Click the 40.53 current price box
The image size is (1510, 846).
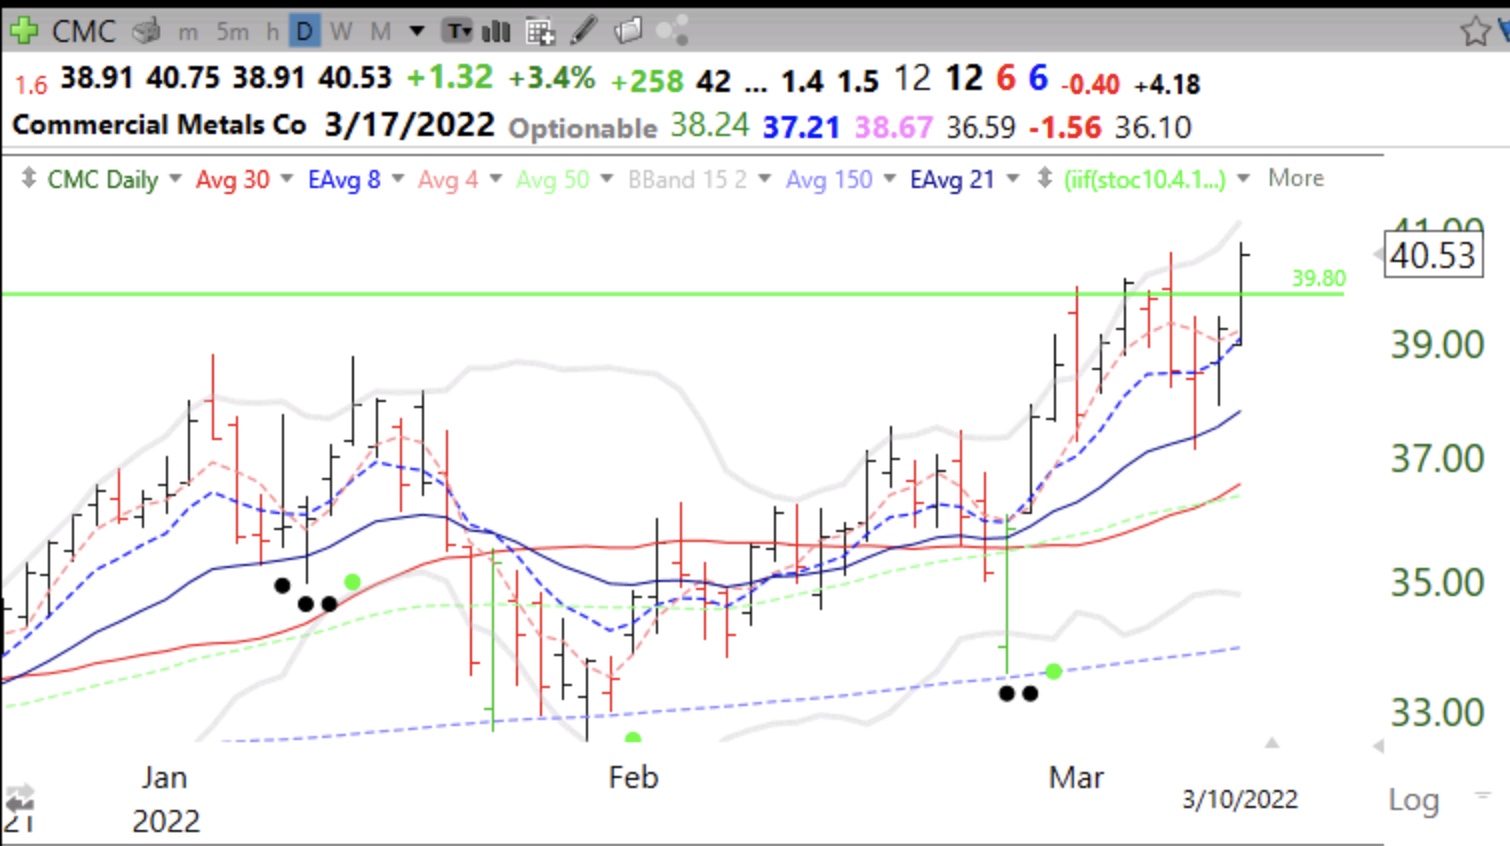1433,256
